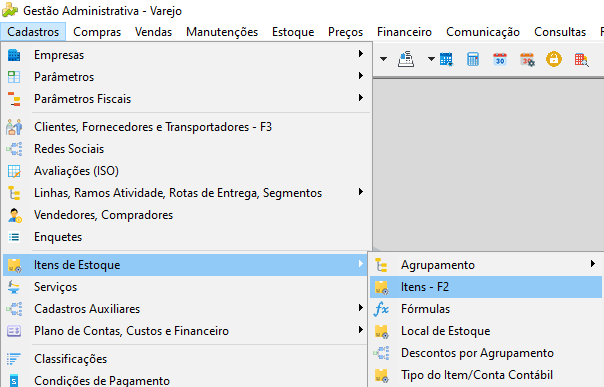Click the Gestão Administrativa title bar app icon

[10, 10]
